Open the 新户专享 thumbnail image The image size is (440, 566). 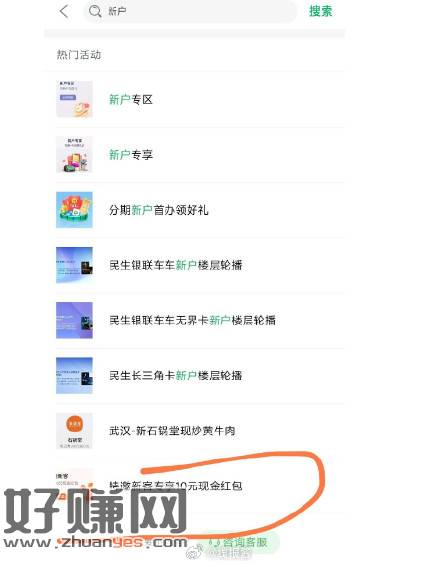coord(74,154)
